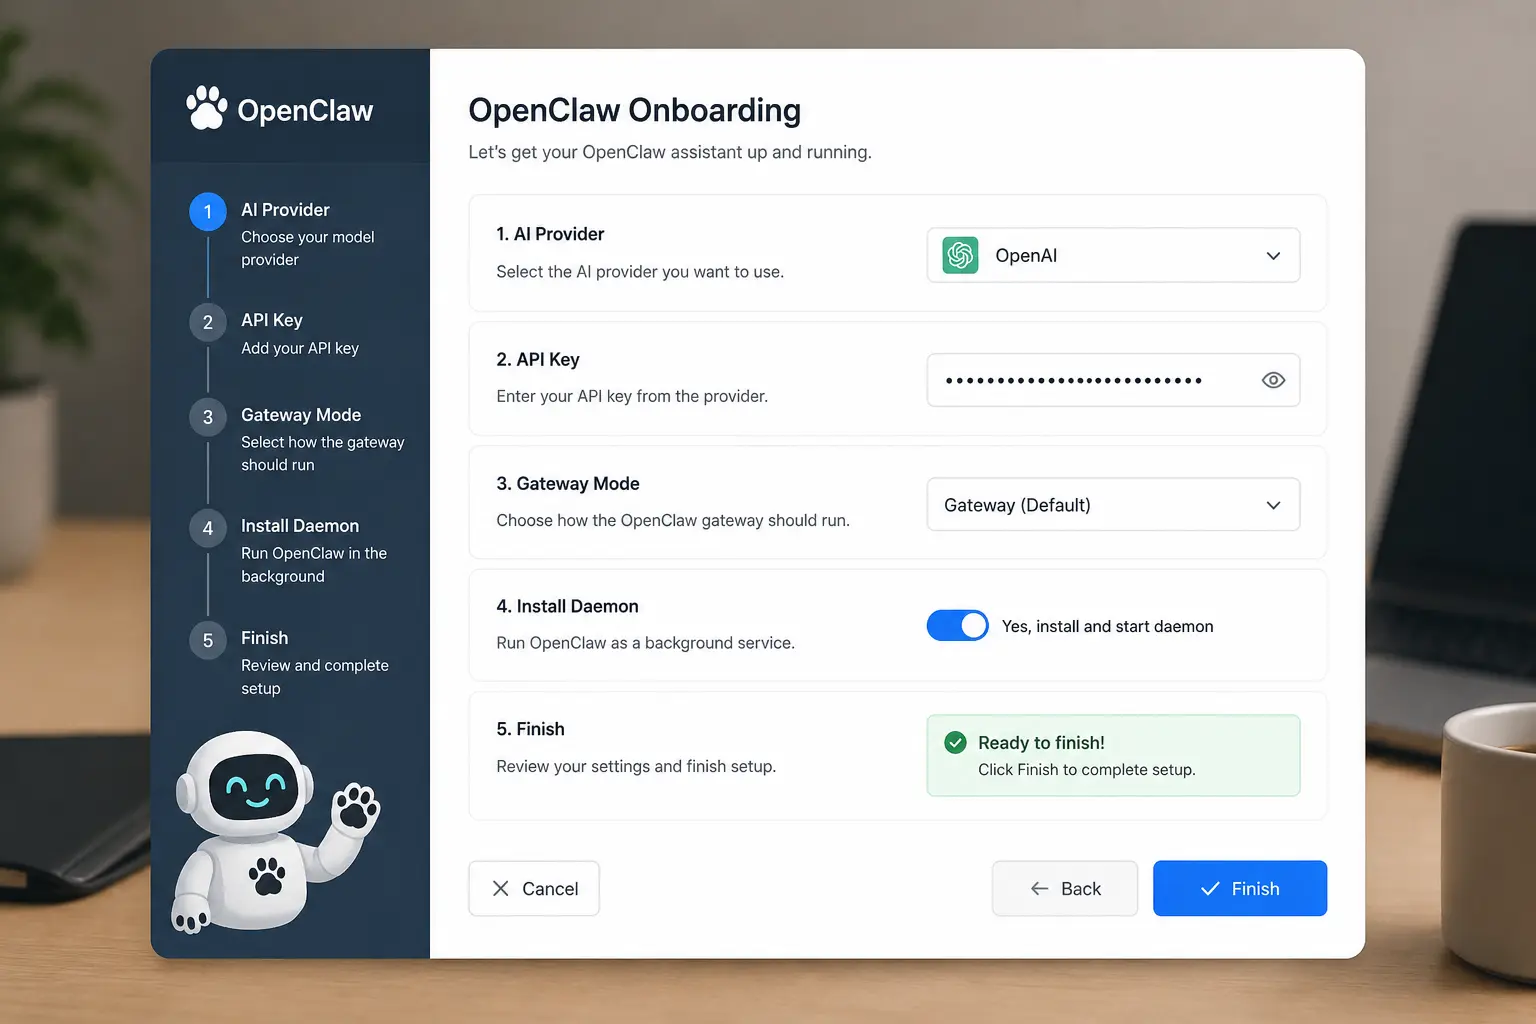This screenshot has width=1536, height=1024.
Task: Click step 1 circle in sidebar
Action: click(208, 211)
